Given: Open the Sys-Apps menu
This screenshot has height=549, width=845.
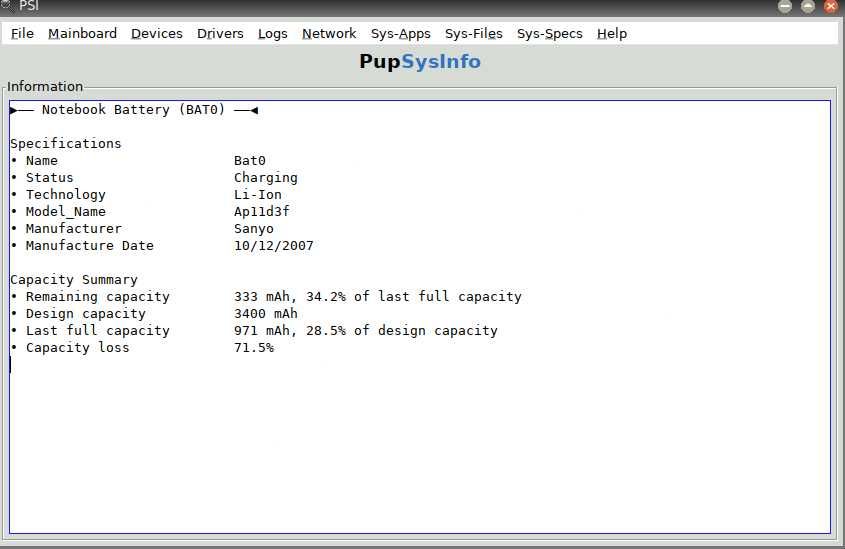Looking at the screenshot, I should click(x=400, y=33).
